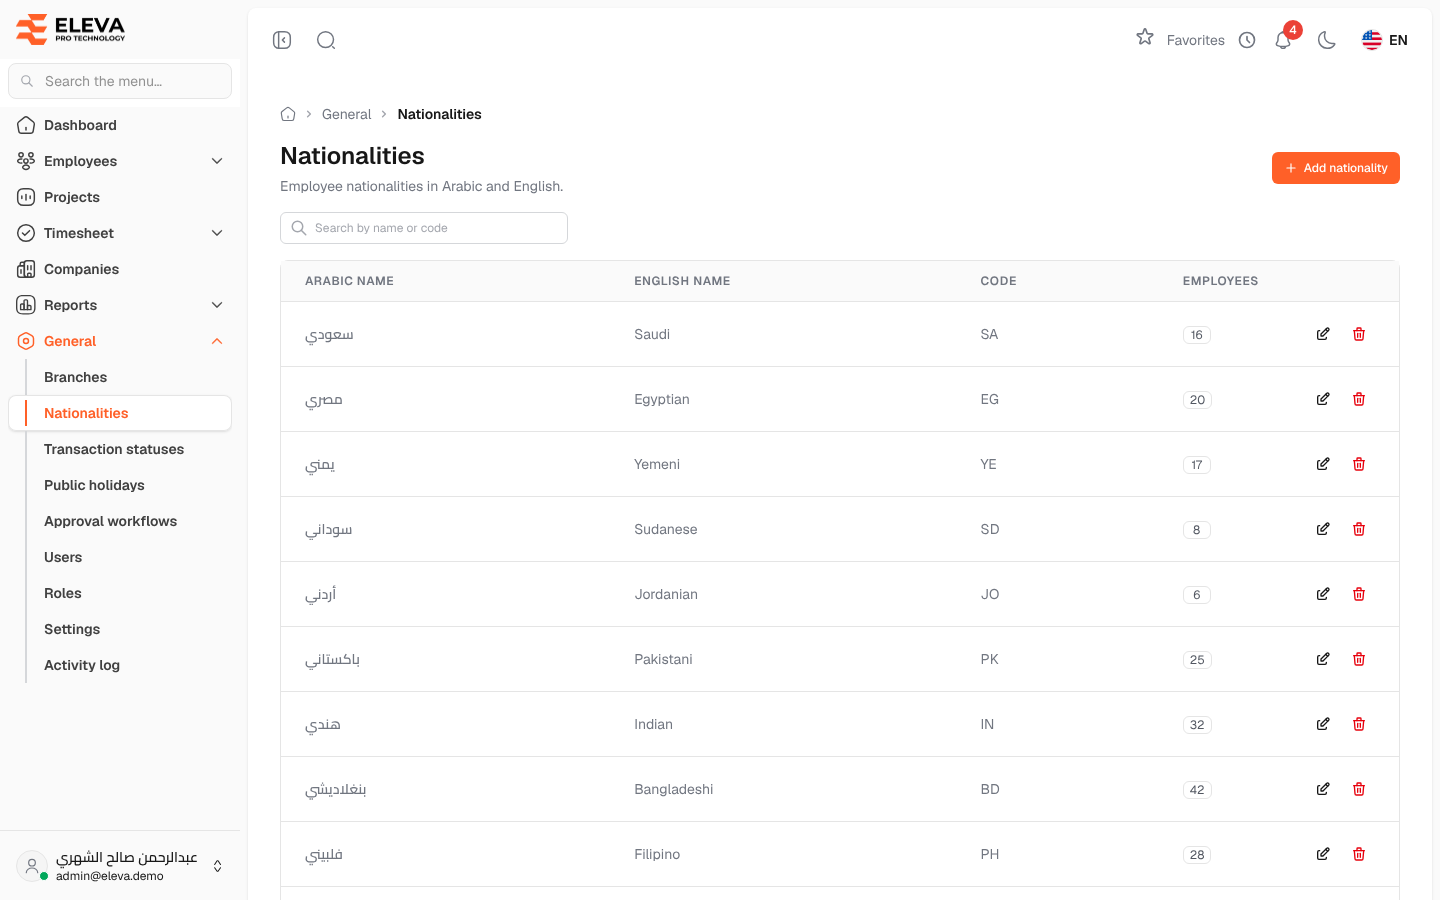1440x900 pixels.
Task: Delete the Yemeni nationality row
Action: (x=1359, y=464)
